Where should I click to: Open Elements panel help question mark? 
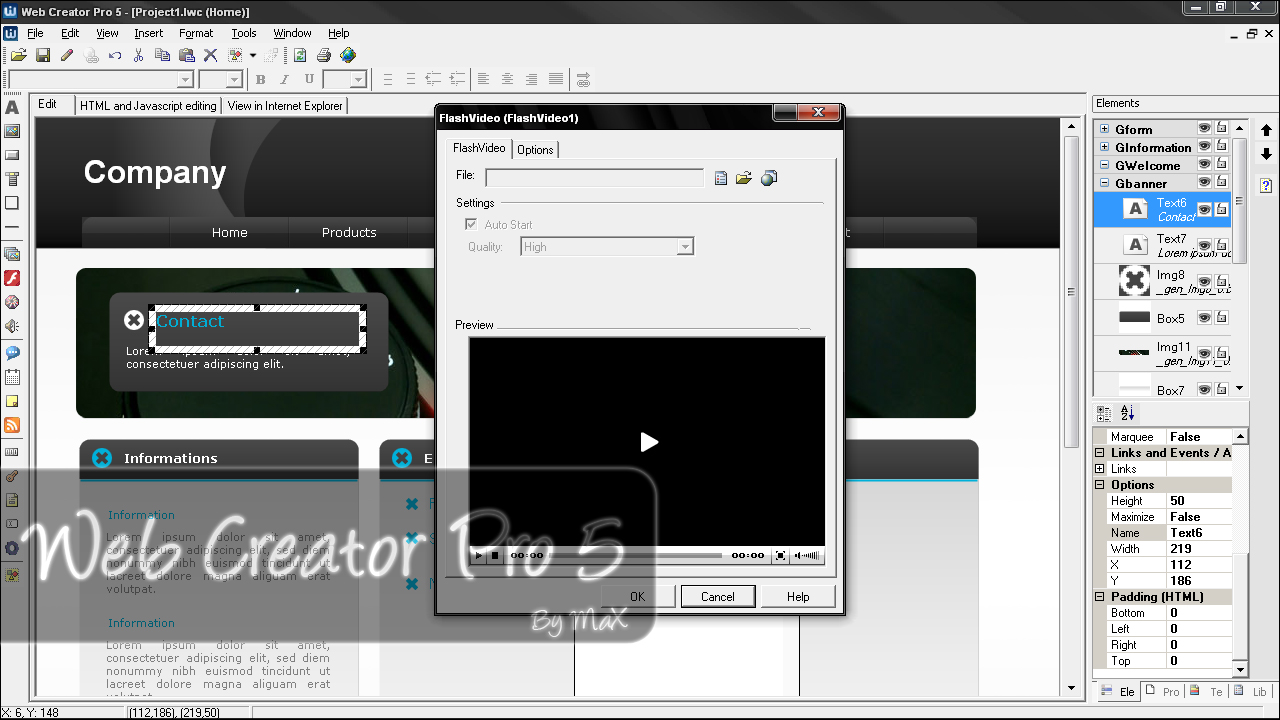click(1266, 185)
